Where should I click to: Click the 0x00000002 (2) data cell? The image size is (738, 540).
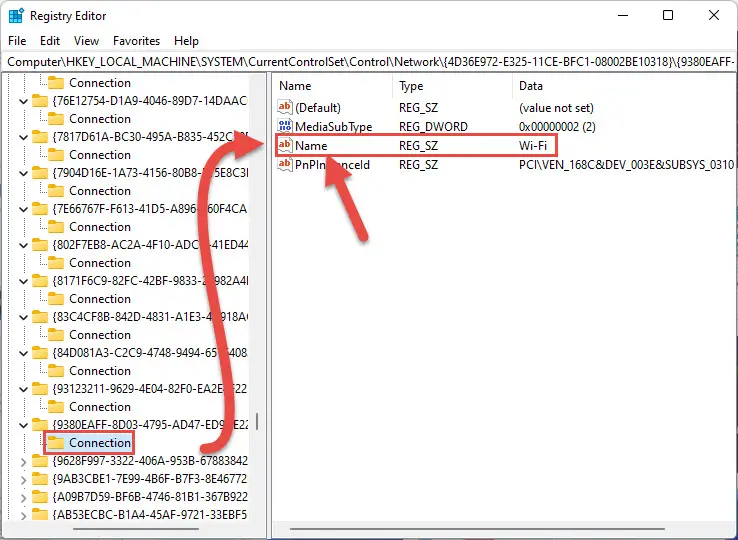click(557, 127)
